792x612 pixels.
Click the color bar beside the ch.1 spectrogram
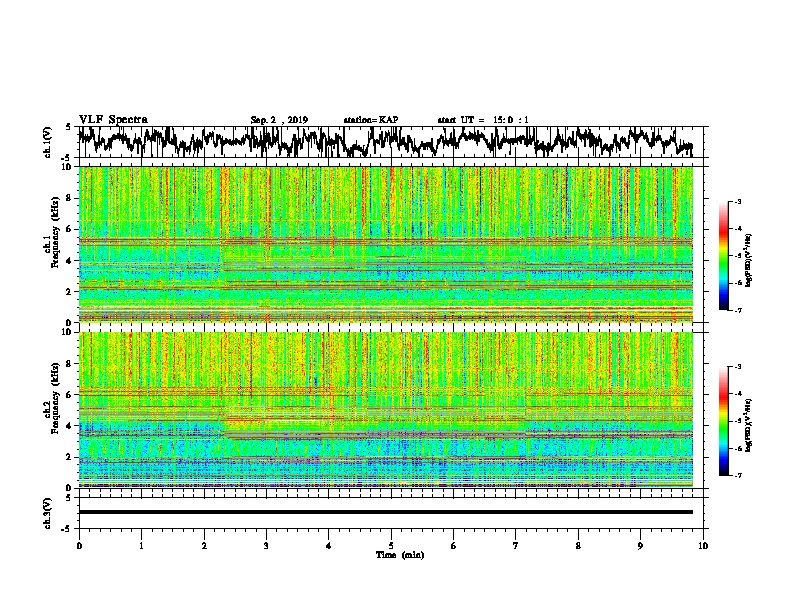[x=724, y=256]
